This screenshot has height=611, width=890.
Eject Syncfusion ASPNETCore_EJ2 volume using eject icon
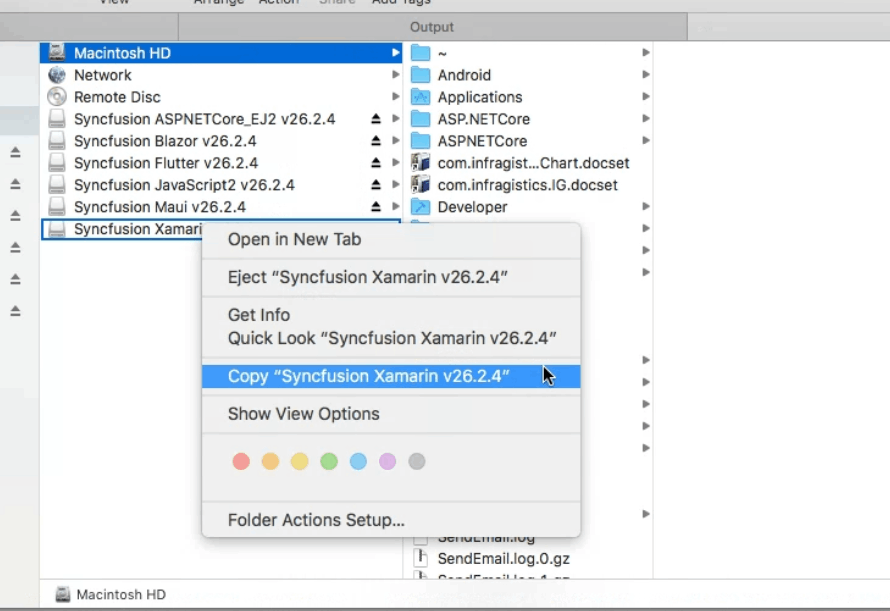click(x=376, y=119)
